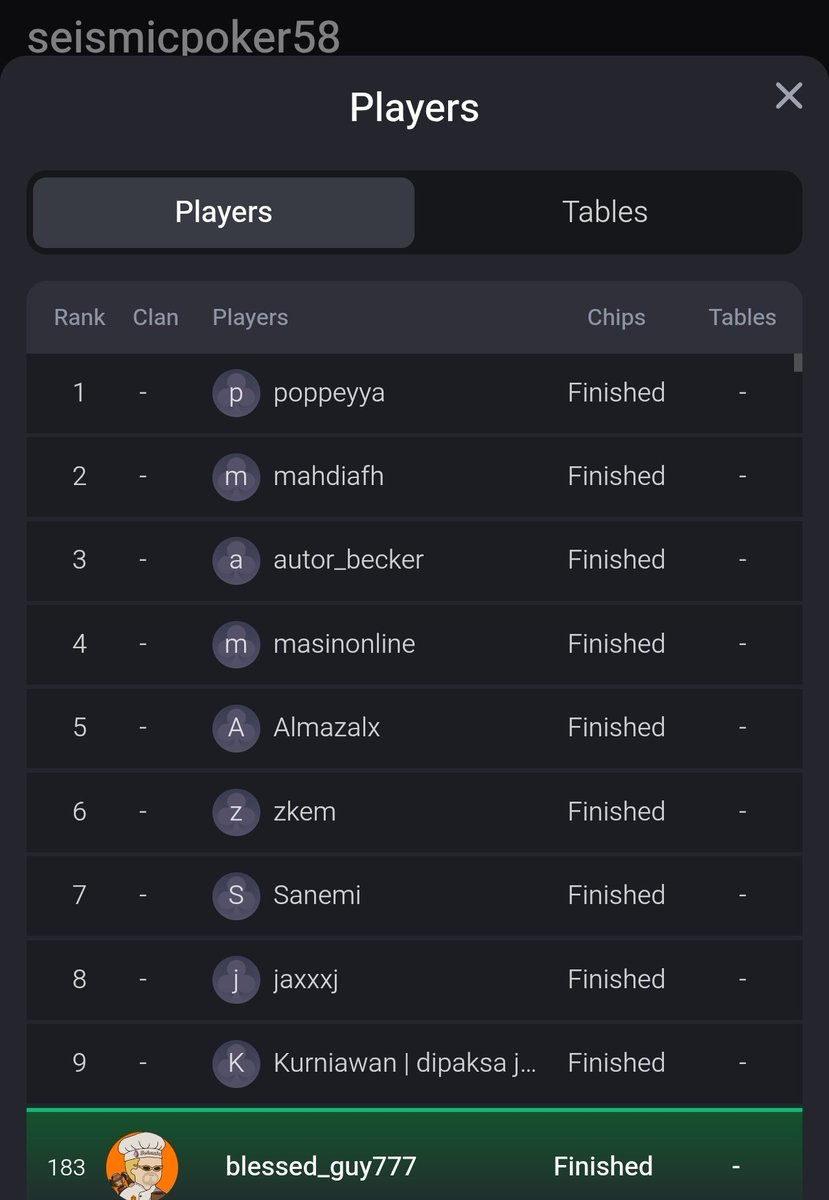Image resolution: width=829 pixels, height=1200 pixels.
Task: Select the blessed_guy777 highlighted row
Action: point(415,1156)
